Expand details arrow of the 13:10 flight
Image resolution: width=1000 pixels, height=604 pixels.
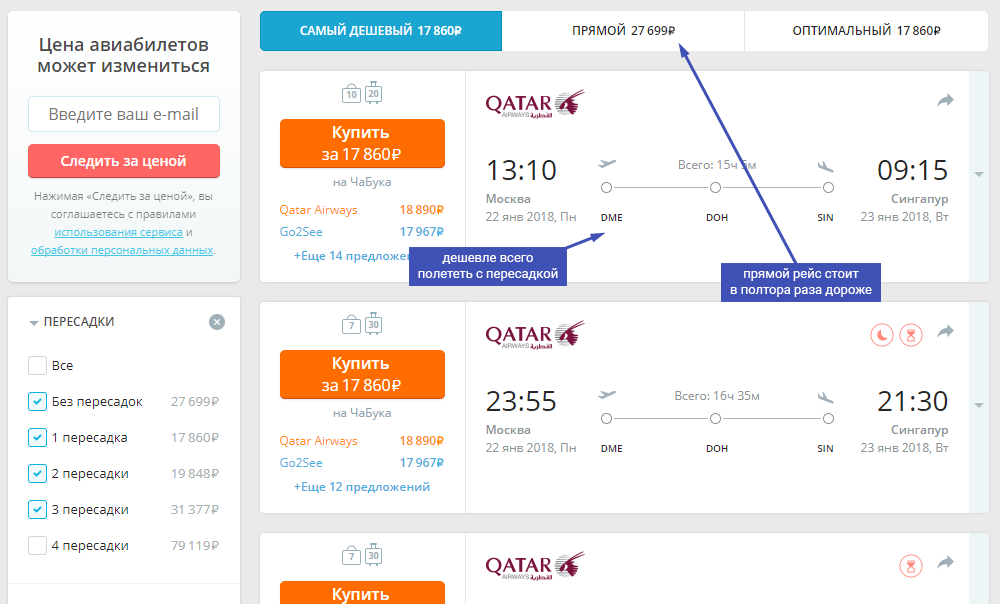[x=978, y=174]
